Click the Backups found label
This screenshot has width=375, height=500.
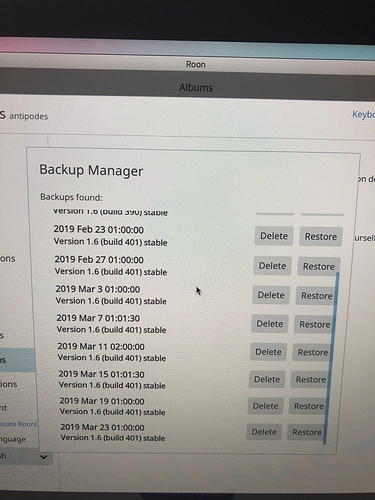71,197
